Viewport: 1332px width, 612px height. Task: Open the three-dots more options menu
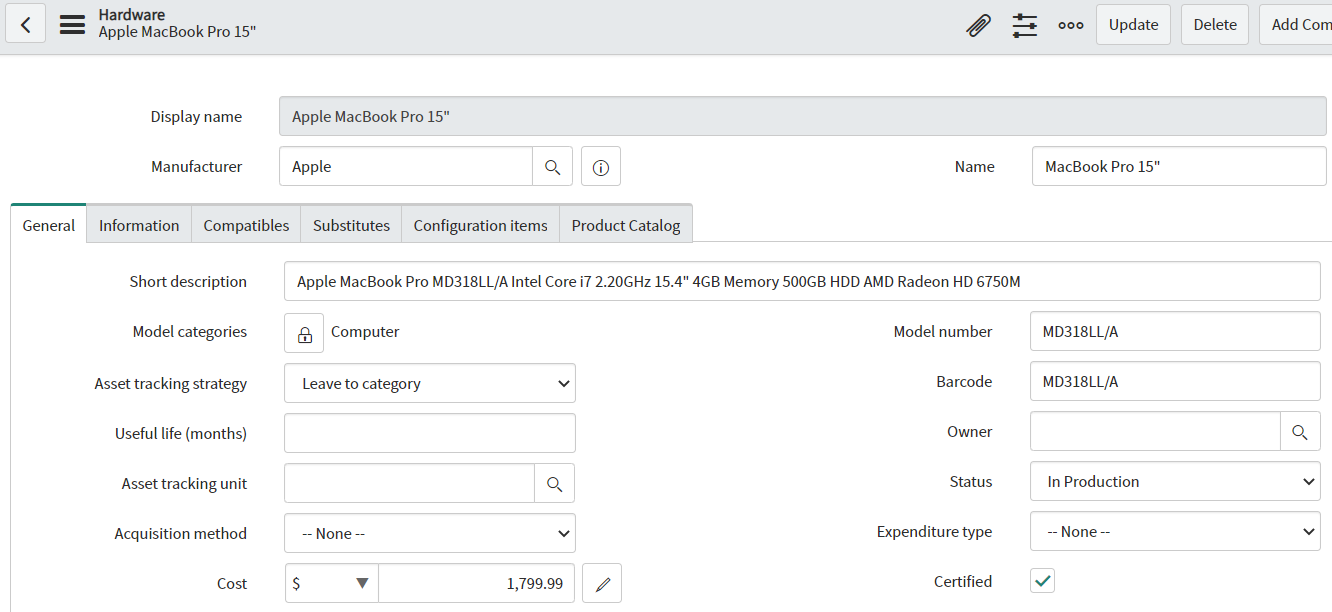click(1071, 25)
